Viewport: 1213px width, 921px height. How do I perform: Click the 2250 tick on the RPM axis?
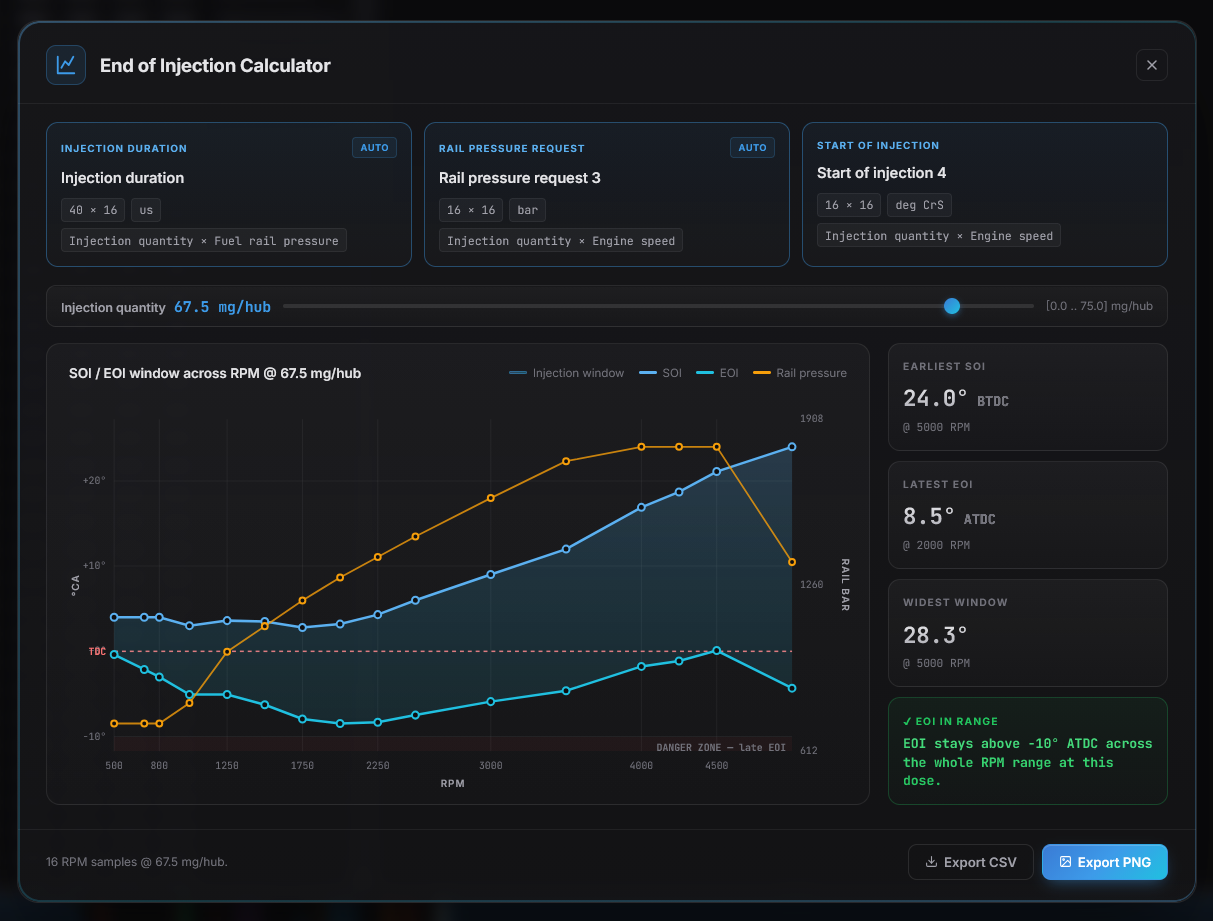[x=377, y=766]
